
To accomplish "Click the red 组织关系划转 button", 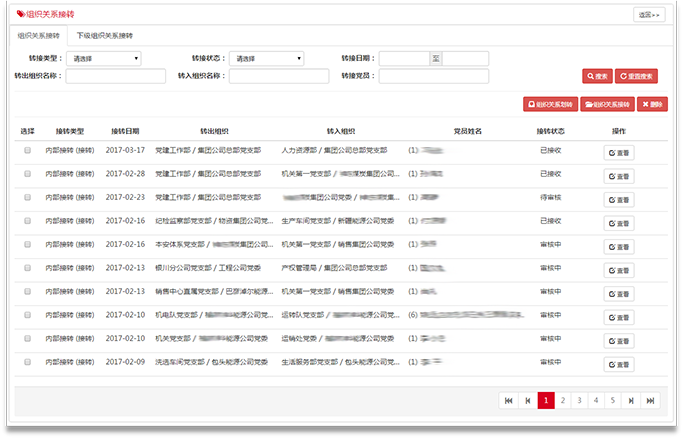I will [551, 104].
